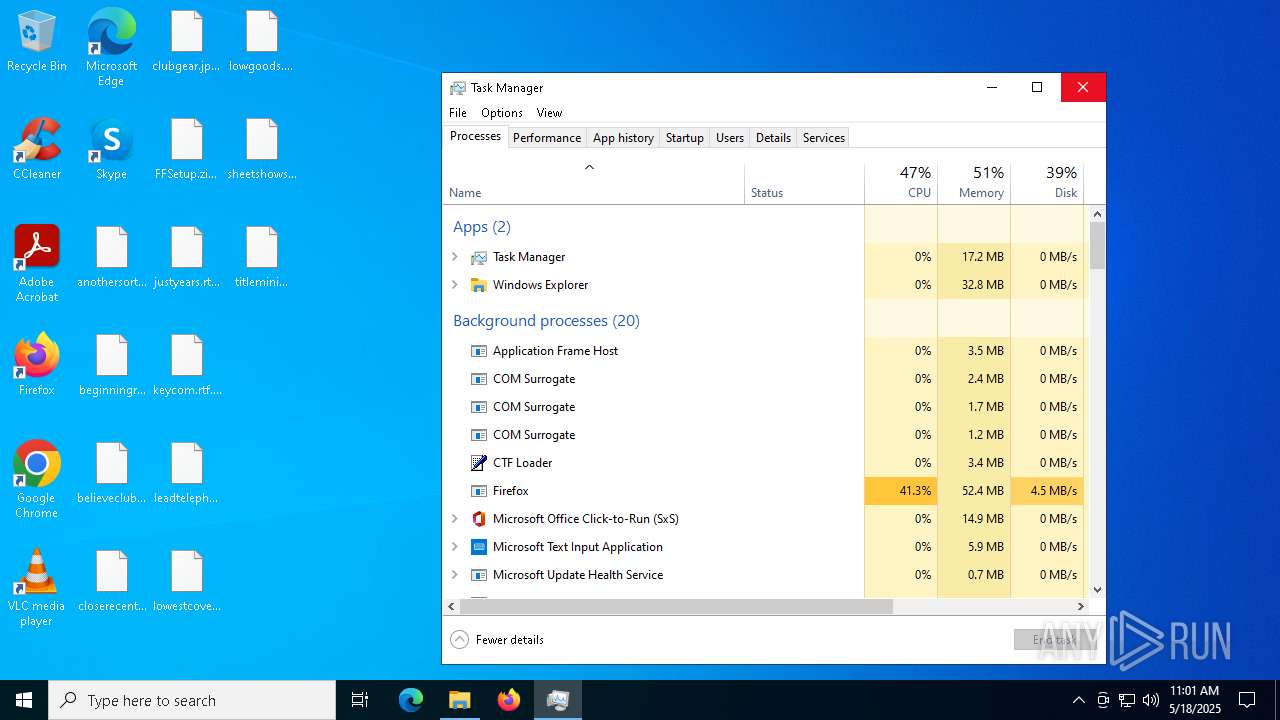The width and height of the screenshot is (1280, 720).
Task: Select the Firefox desktop shortcut
Action: (37, 365)
